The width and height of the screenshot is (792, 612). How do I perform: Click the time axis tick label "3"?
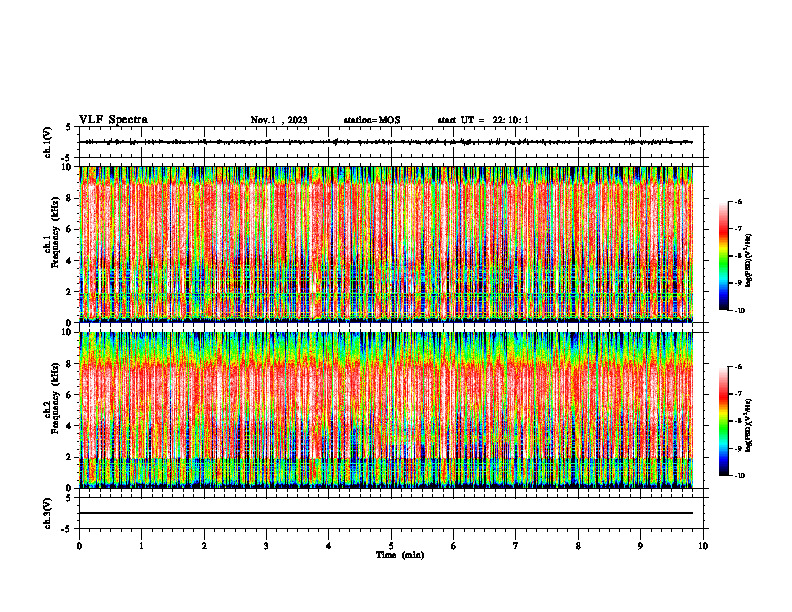[x=266, y=546]
